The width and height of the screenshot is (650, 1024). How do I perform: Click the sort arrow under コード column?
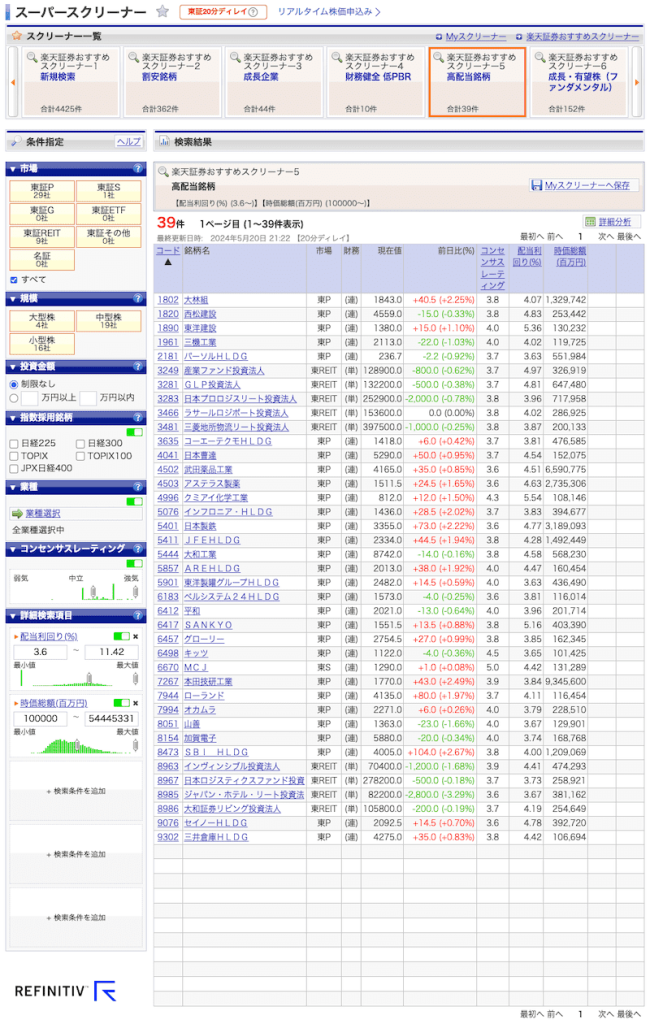pyautogui.click(x=168, y=263)
